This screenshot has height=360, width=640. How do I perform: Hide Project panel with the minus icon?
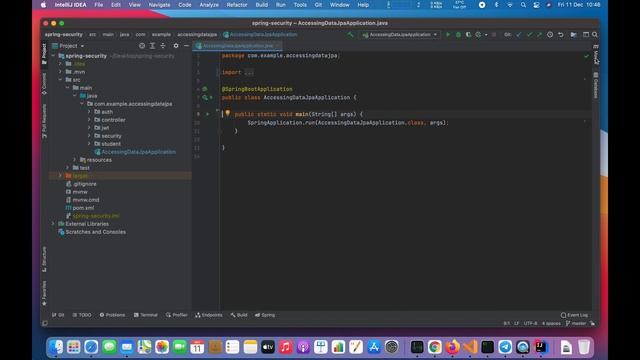[186, 46]
